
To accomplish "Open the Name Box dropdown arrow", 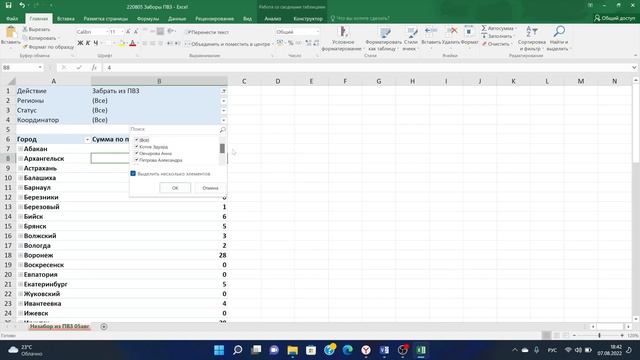I will pos(40,67).
